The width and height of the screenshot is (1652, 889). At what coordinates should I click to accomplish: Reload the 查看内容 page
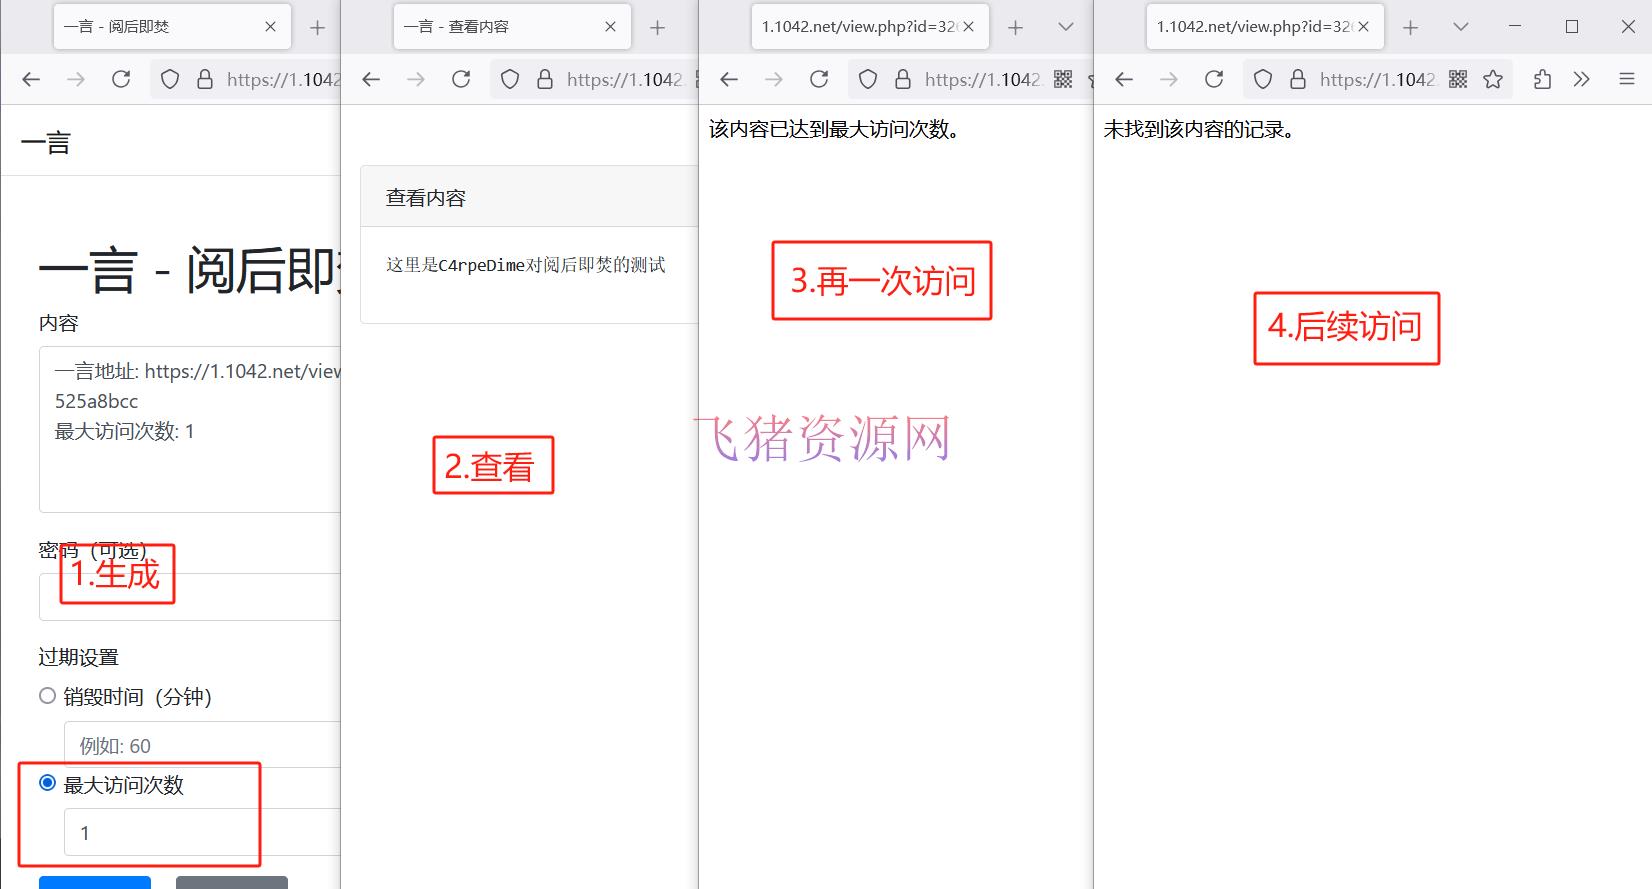coord(461,79)
